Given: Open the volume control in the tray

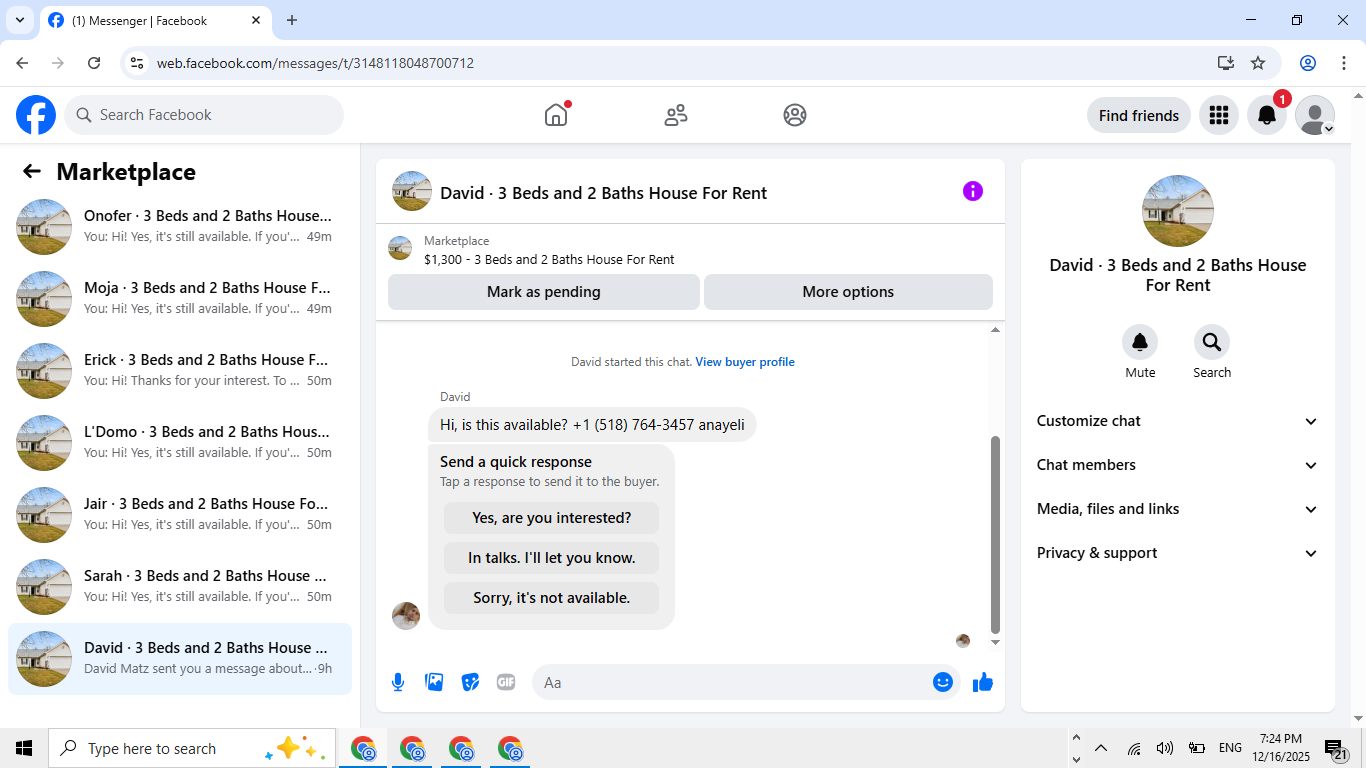Looking at the screenshot, I should 1165,748.
